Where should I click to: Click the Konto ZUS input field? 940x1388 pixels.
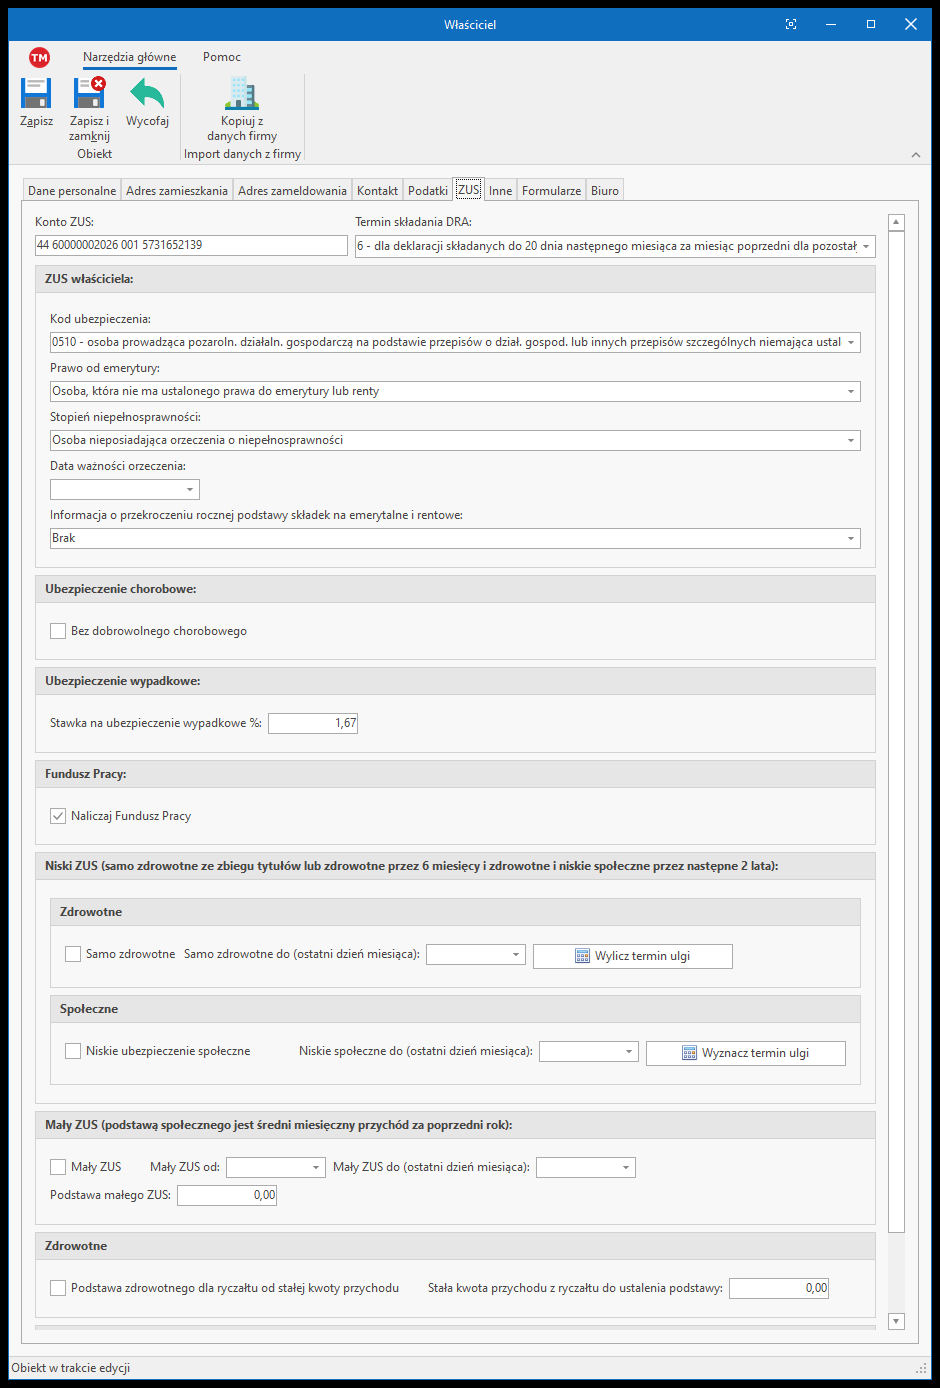pos(190,245)
